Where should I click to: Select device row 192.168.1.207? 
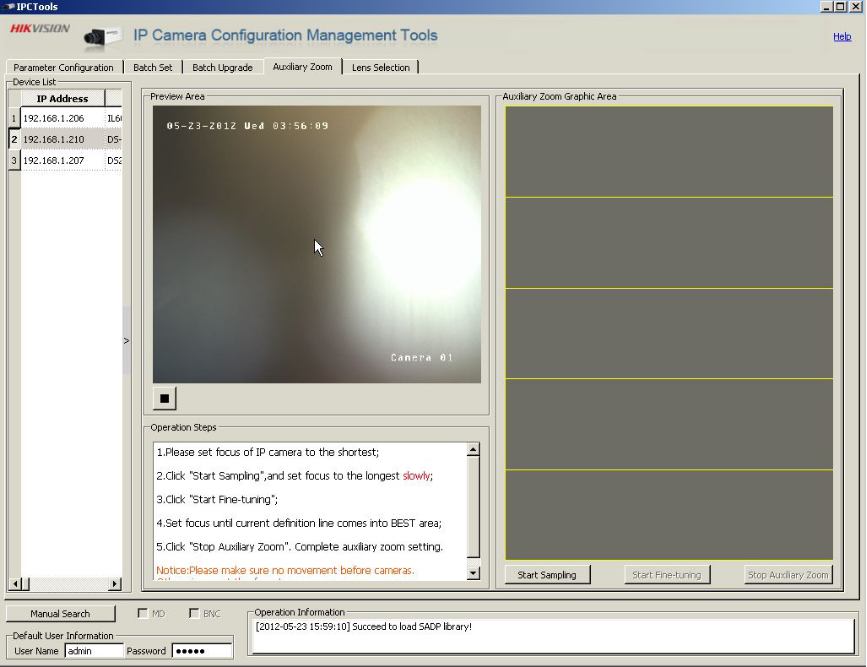tap(54, 160)
